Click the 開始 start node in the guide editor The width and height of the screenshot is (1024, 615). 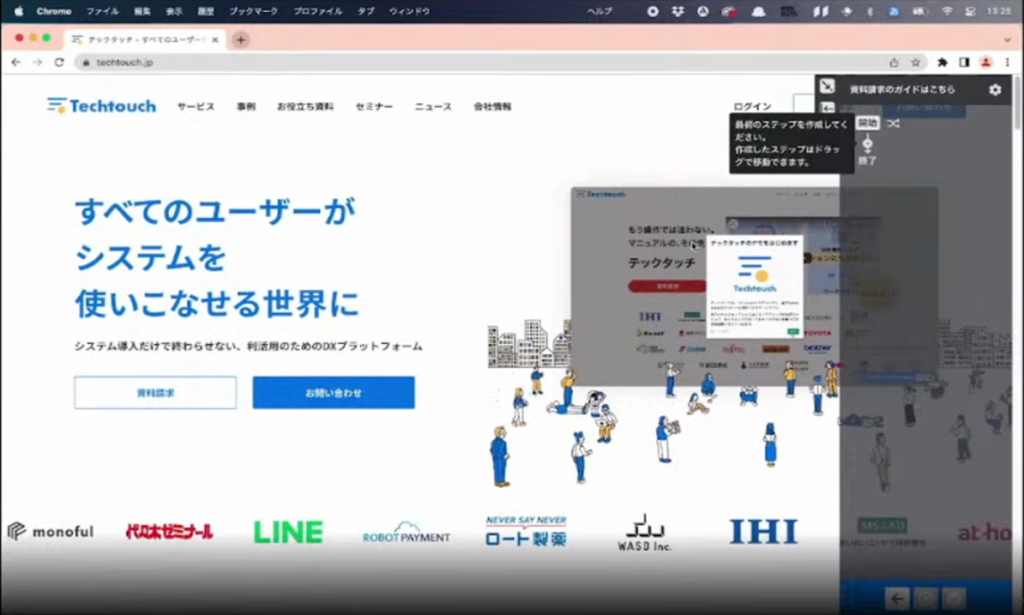(867, 123)
